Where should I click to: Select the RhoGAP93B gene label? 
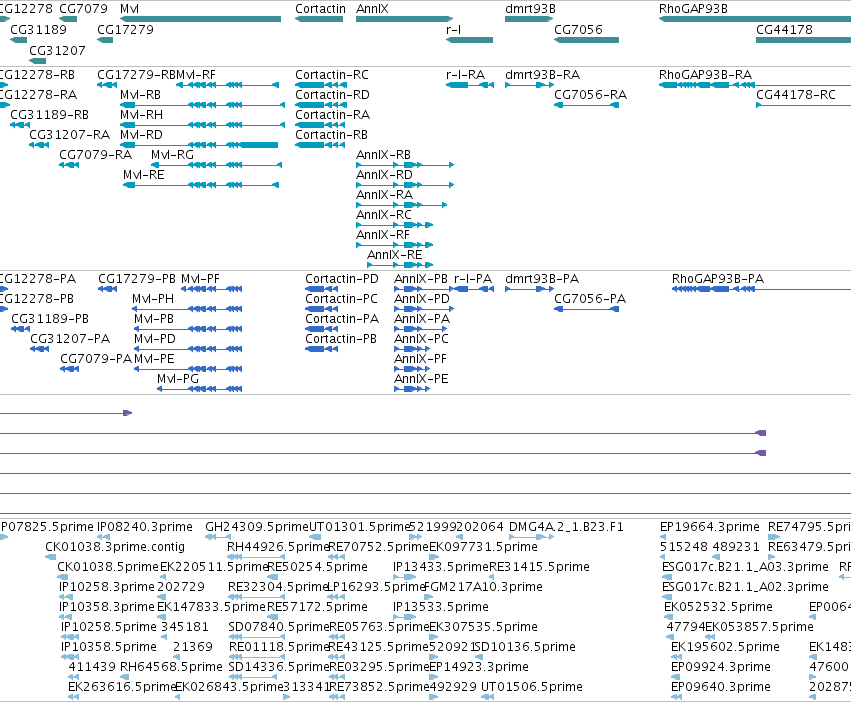coord(693,9)
